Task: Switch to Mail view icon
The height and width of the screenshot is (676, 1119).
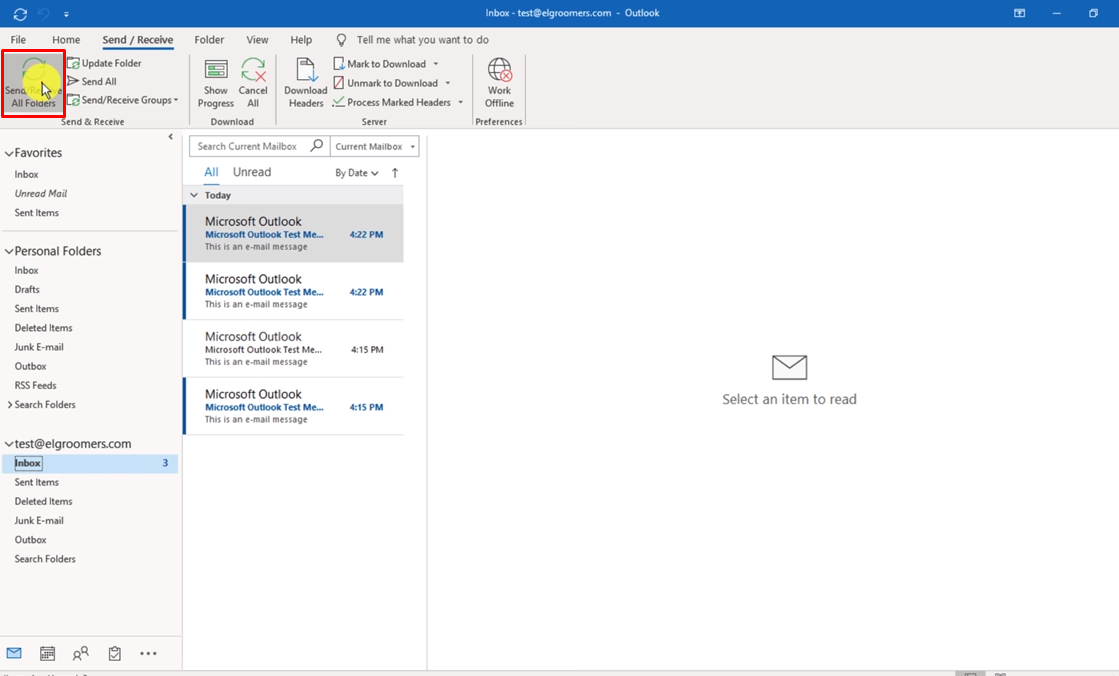Action: (x=14, y=653)
